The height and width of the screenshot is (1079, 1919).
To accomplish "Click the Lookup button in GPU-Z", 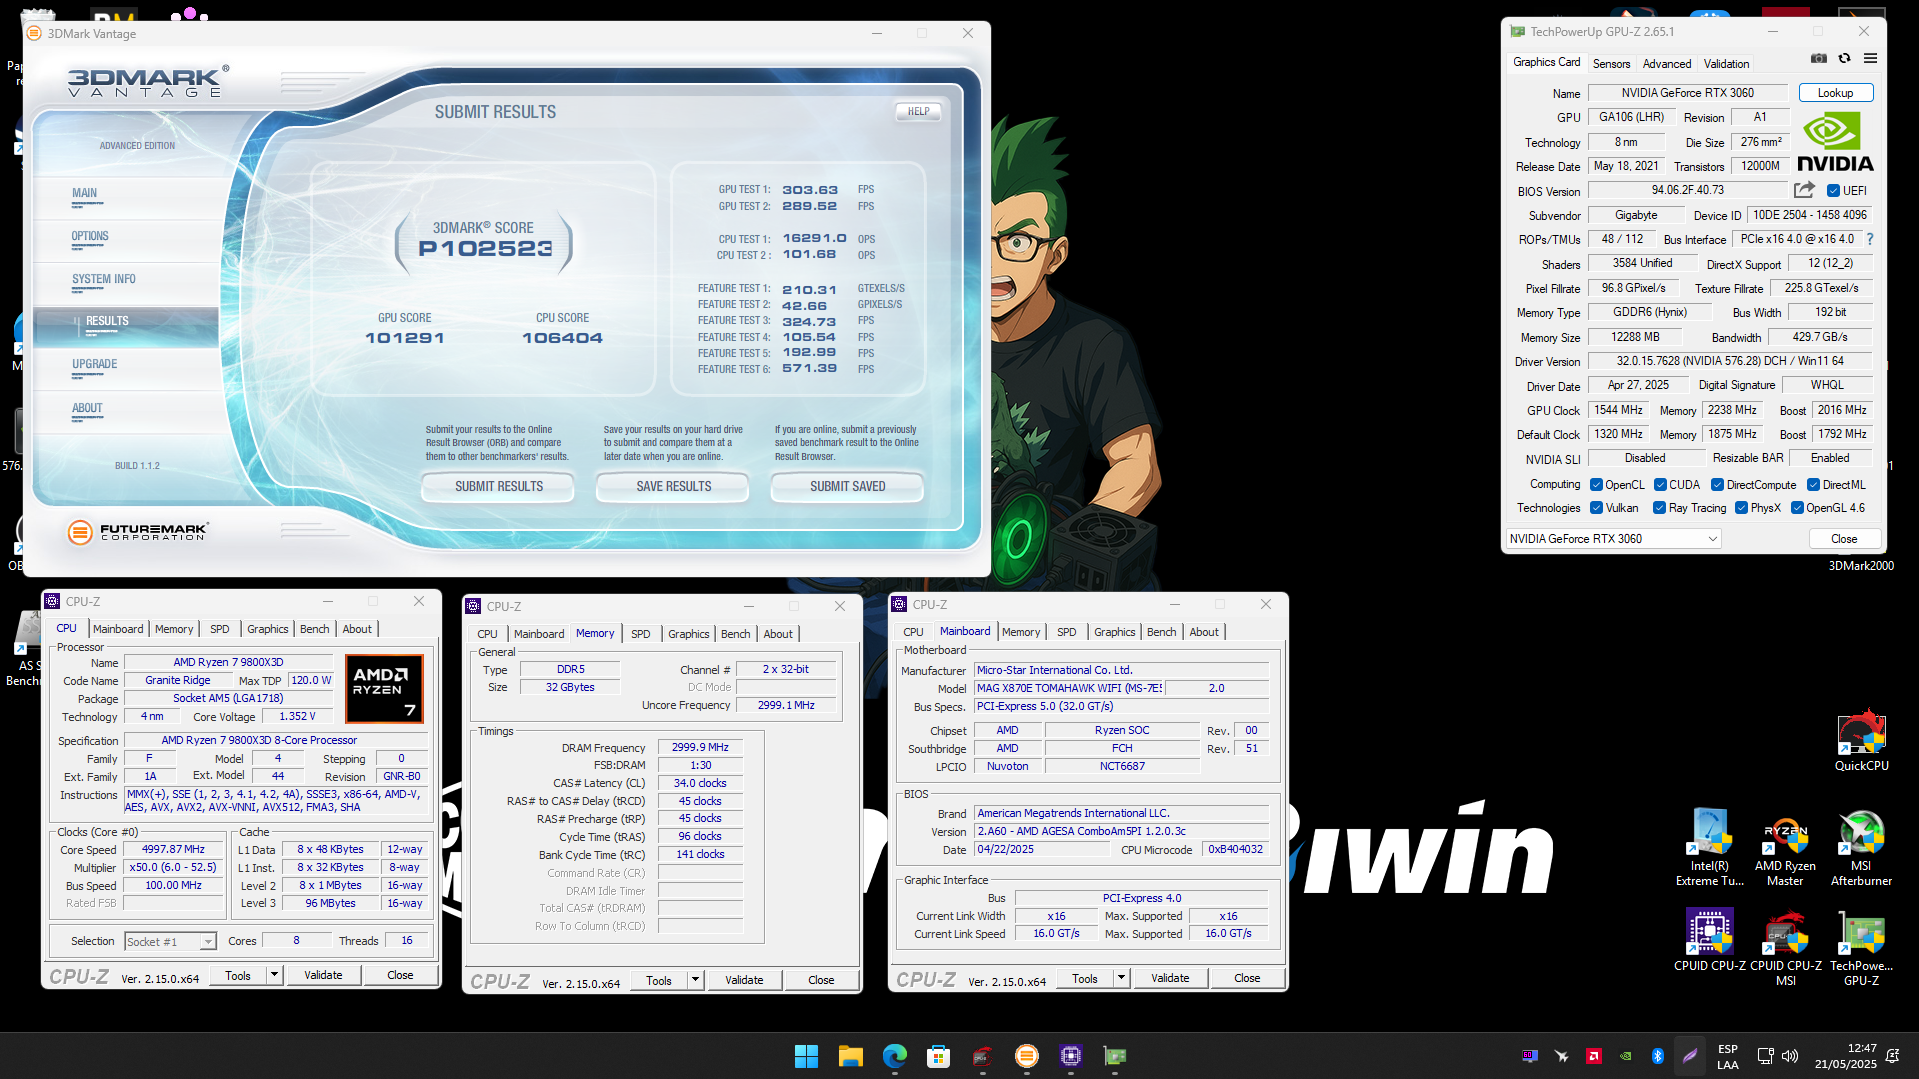I will [1835, 93].
